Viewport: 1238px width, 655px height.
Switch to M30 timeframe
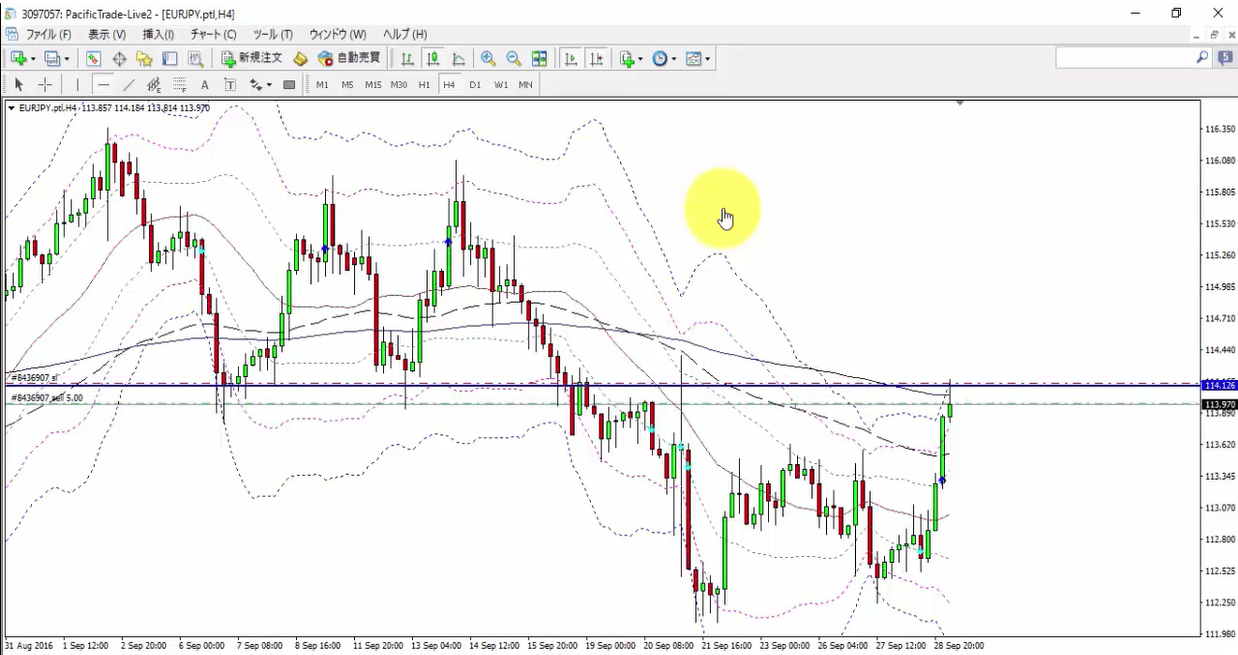tap(399, 85)
